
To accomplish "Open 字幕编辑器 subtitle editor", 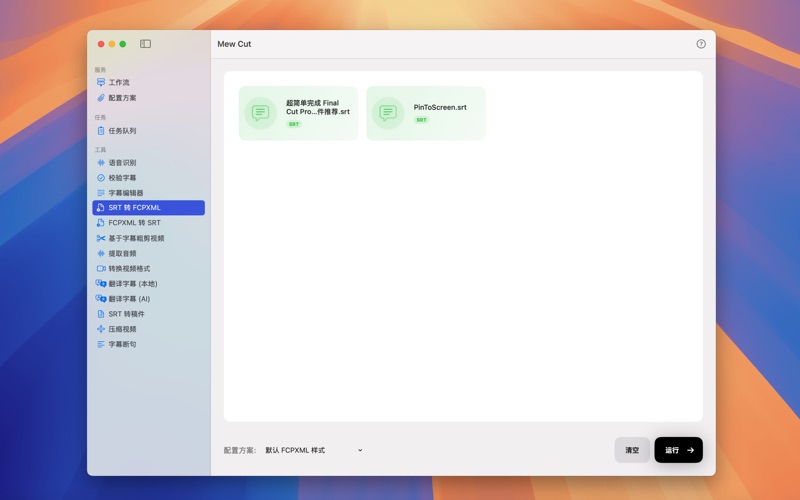I will [x=125, y=193].
